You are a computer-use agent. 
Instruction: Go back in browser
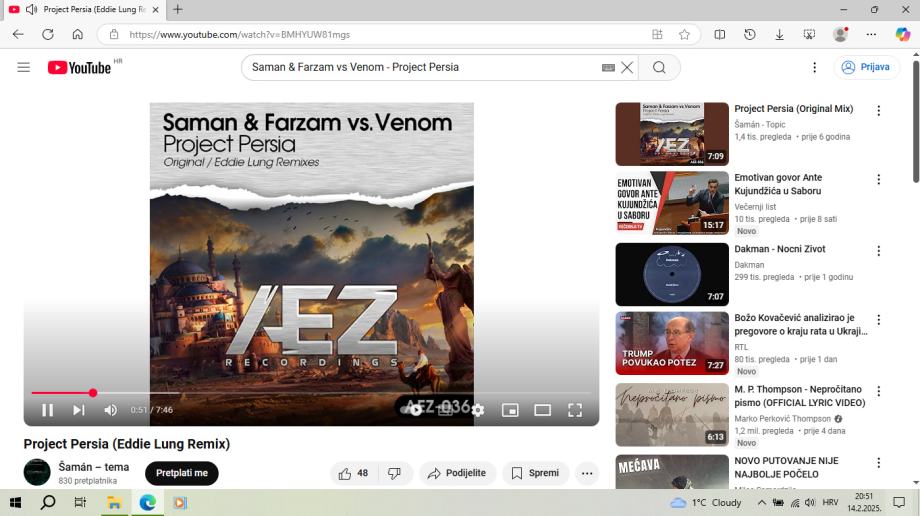pos(18,35)
